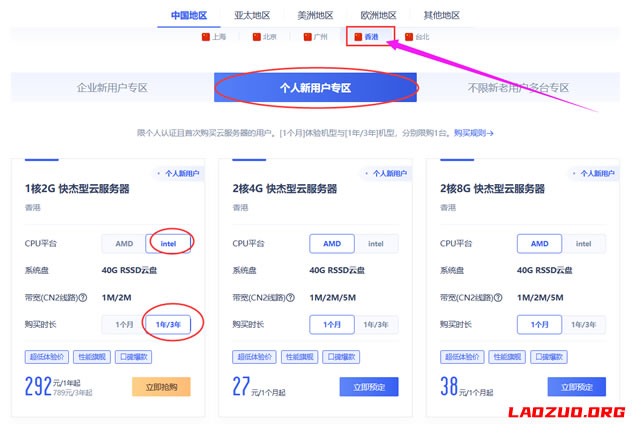The width and height of the screenshot is (632, 424).
Task: Click the 口碑爆款 tag on the 1核2G card
Action: pyautogui.click(x=133, y=357)
